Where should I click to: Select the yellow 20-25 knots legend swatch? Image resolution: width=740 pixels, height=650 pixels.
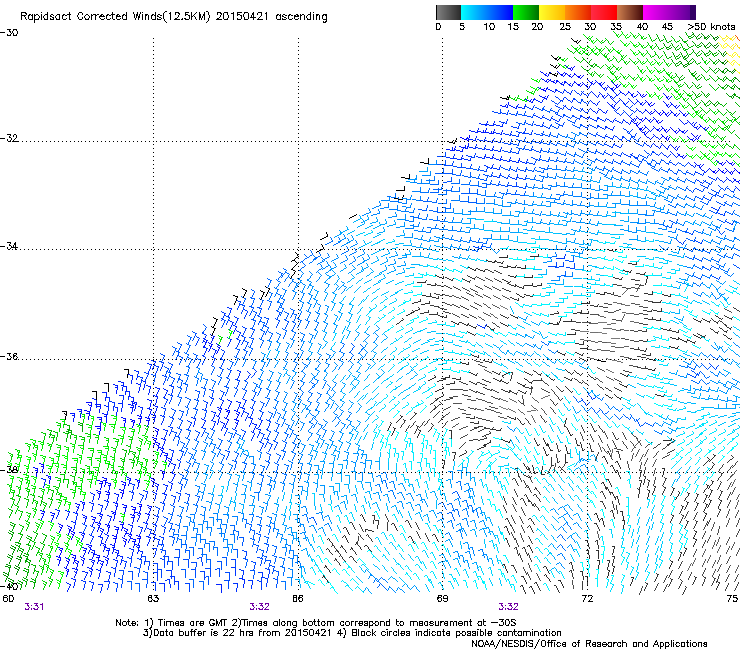552,12
